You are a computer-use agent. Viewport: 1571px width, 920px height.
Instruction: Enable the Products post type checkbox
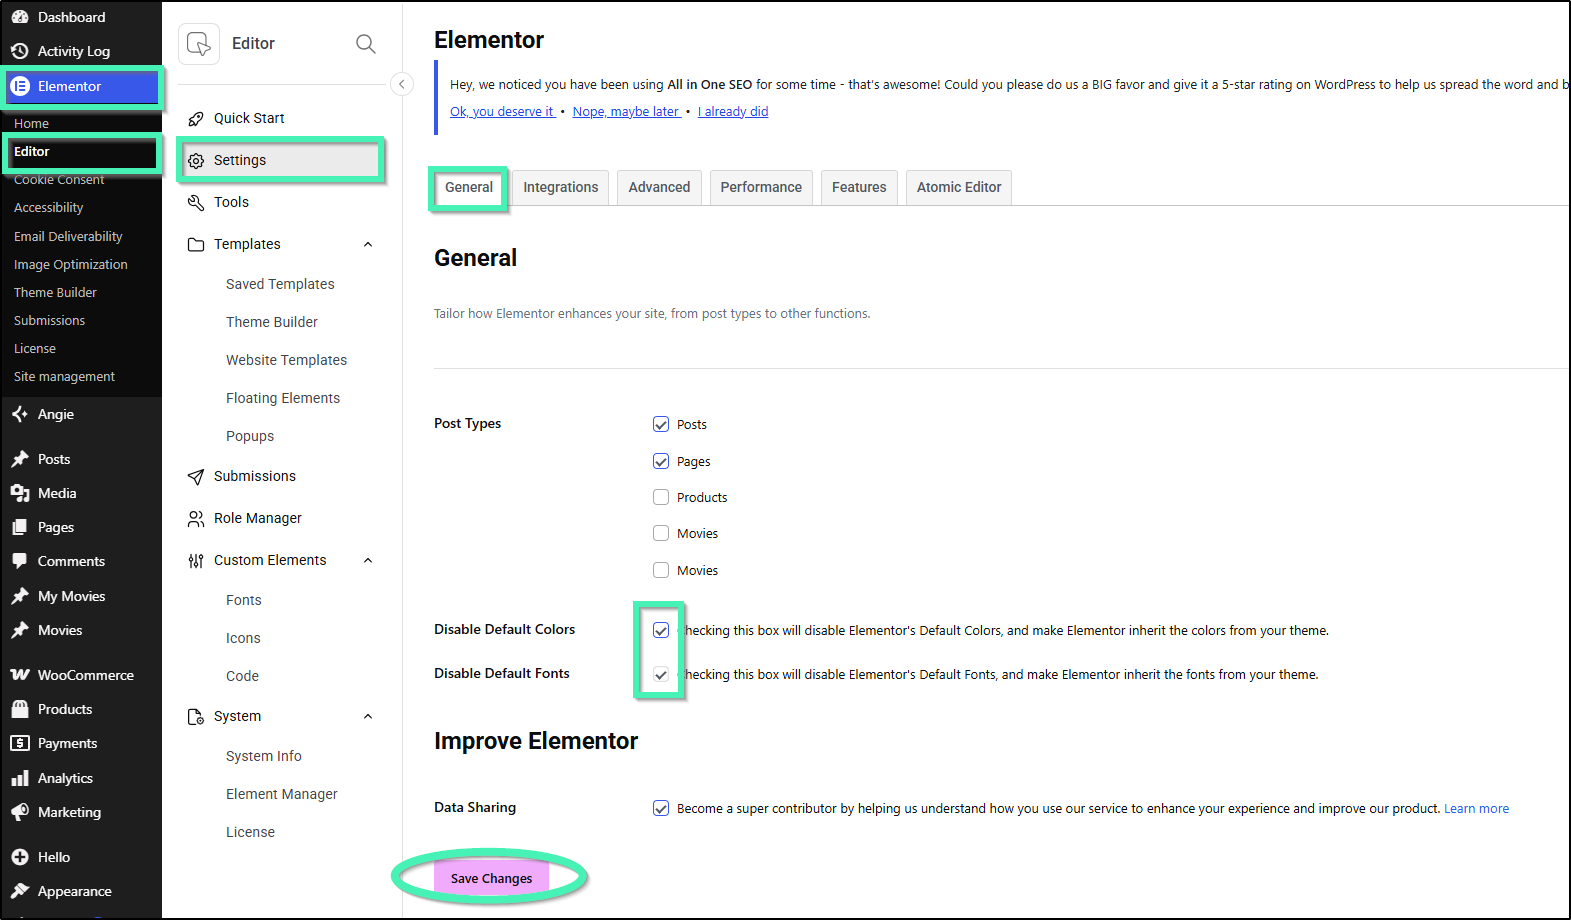(x=661, y=497)
